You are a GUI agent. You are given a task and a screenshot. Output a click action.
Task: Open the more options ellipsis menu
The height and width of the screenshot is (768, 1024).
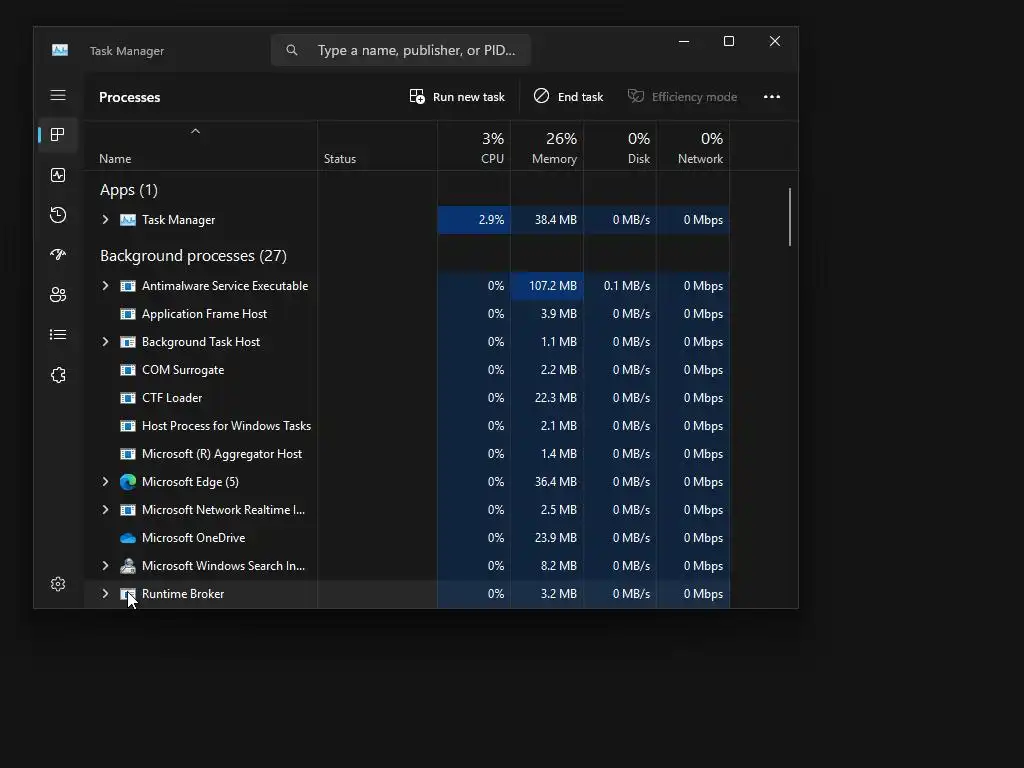[772, 97]
